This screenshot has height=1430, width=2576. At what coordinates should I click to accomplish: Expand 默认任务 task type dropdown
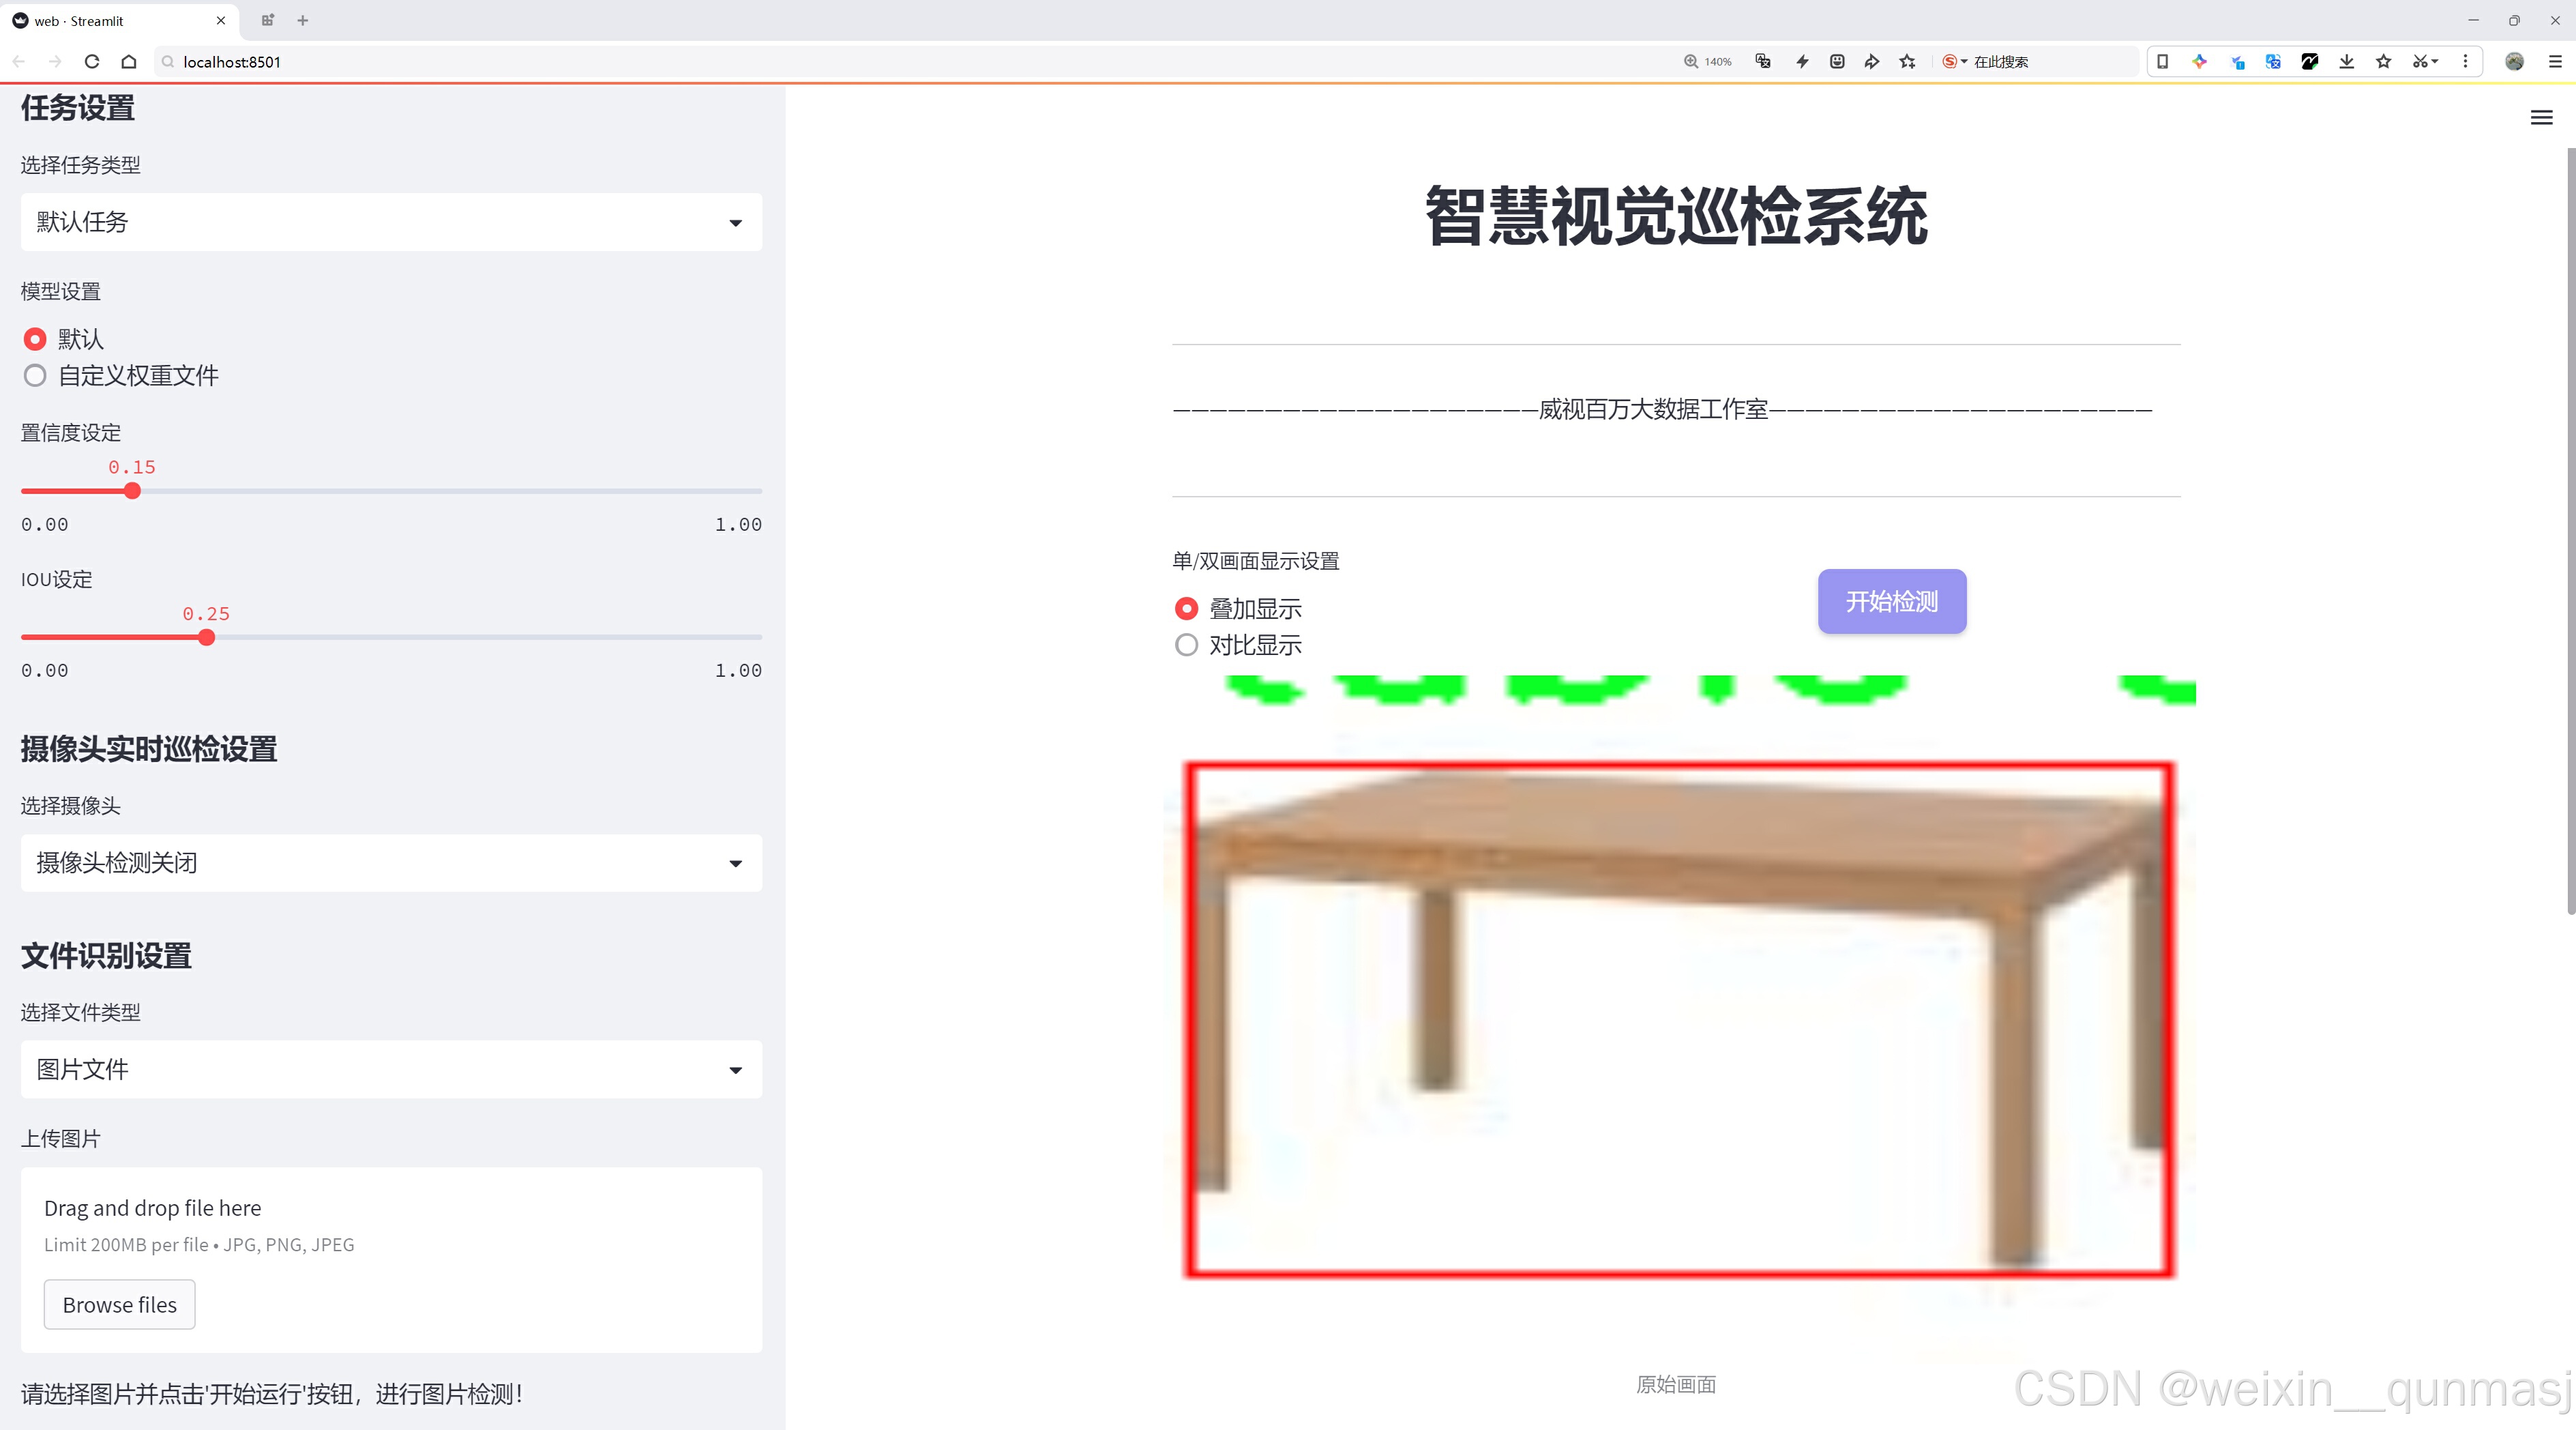tap(391, 222)
